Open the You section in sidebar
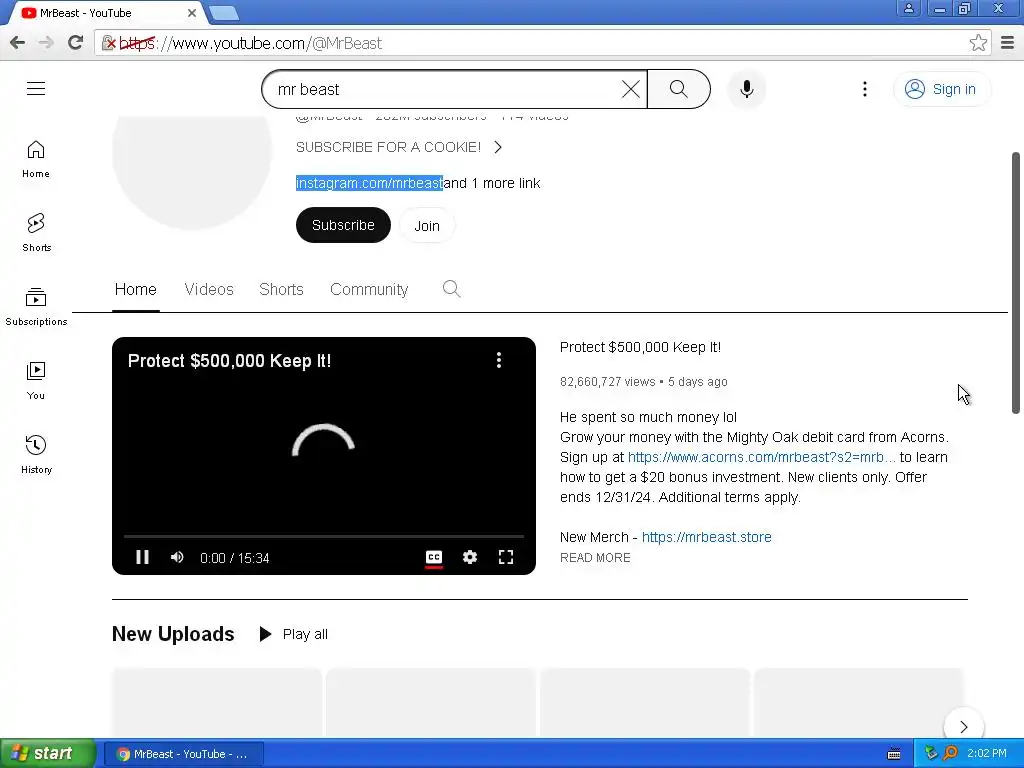The width and height of the screenshot is (1024, 768). pyautogui.click(x=36, y=381)
